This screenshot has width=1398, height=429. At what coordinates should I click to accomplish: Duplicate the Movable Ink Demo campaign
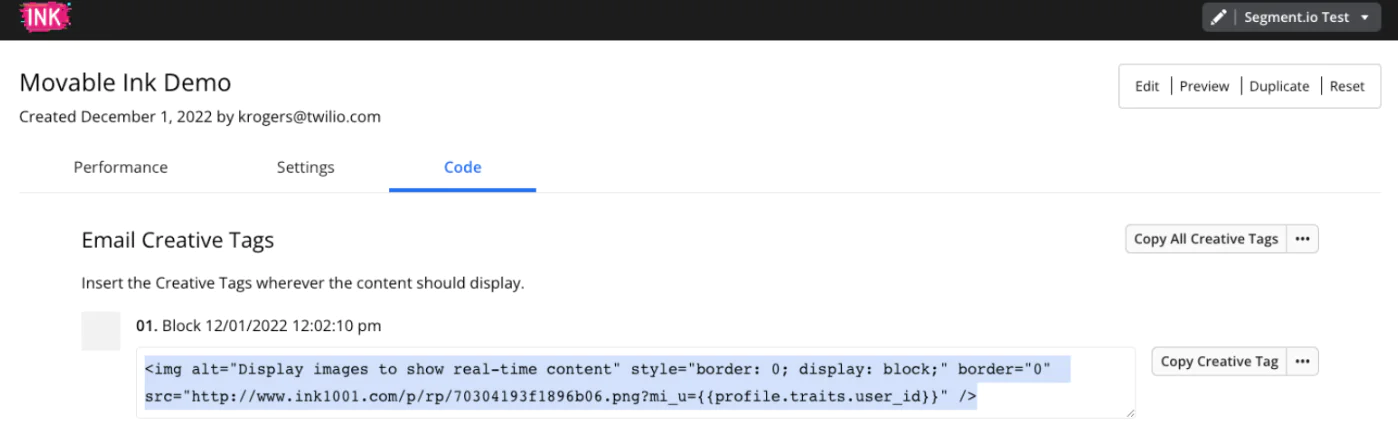point(1279,86)
